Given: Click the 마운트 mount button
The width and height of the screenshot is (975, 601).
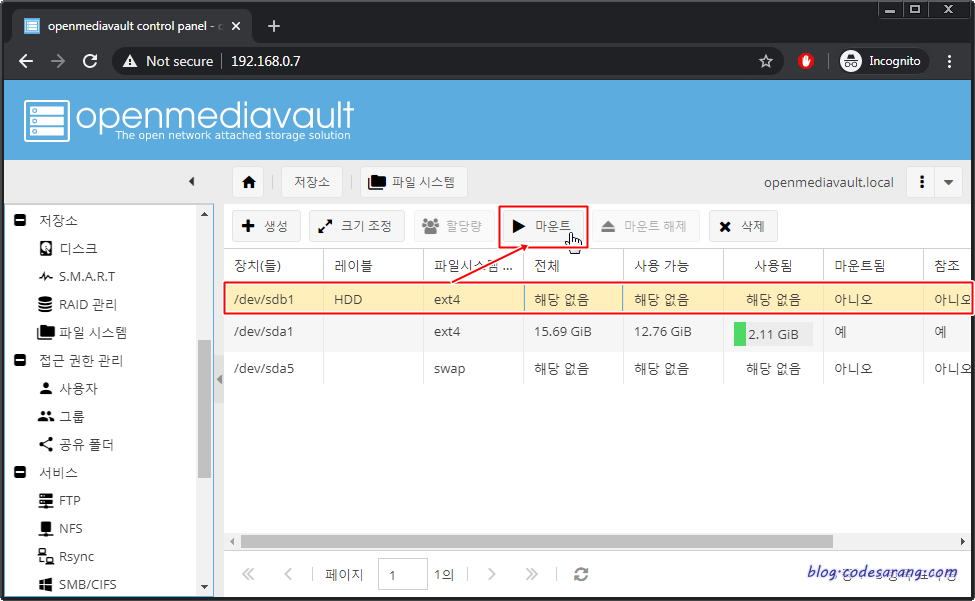Looking at the screenshot, I should click(543, 226).
